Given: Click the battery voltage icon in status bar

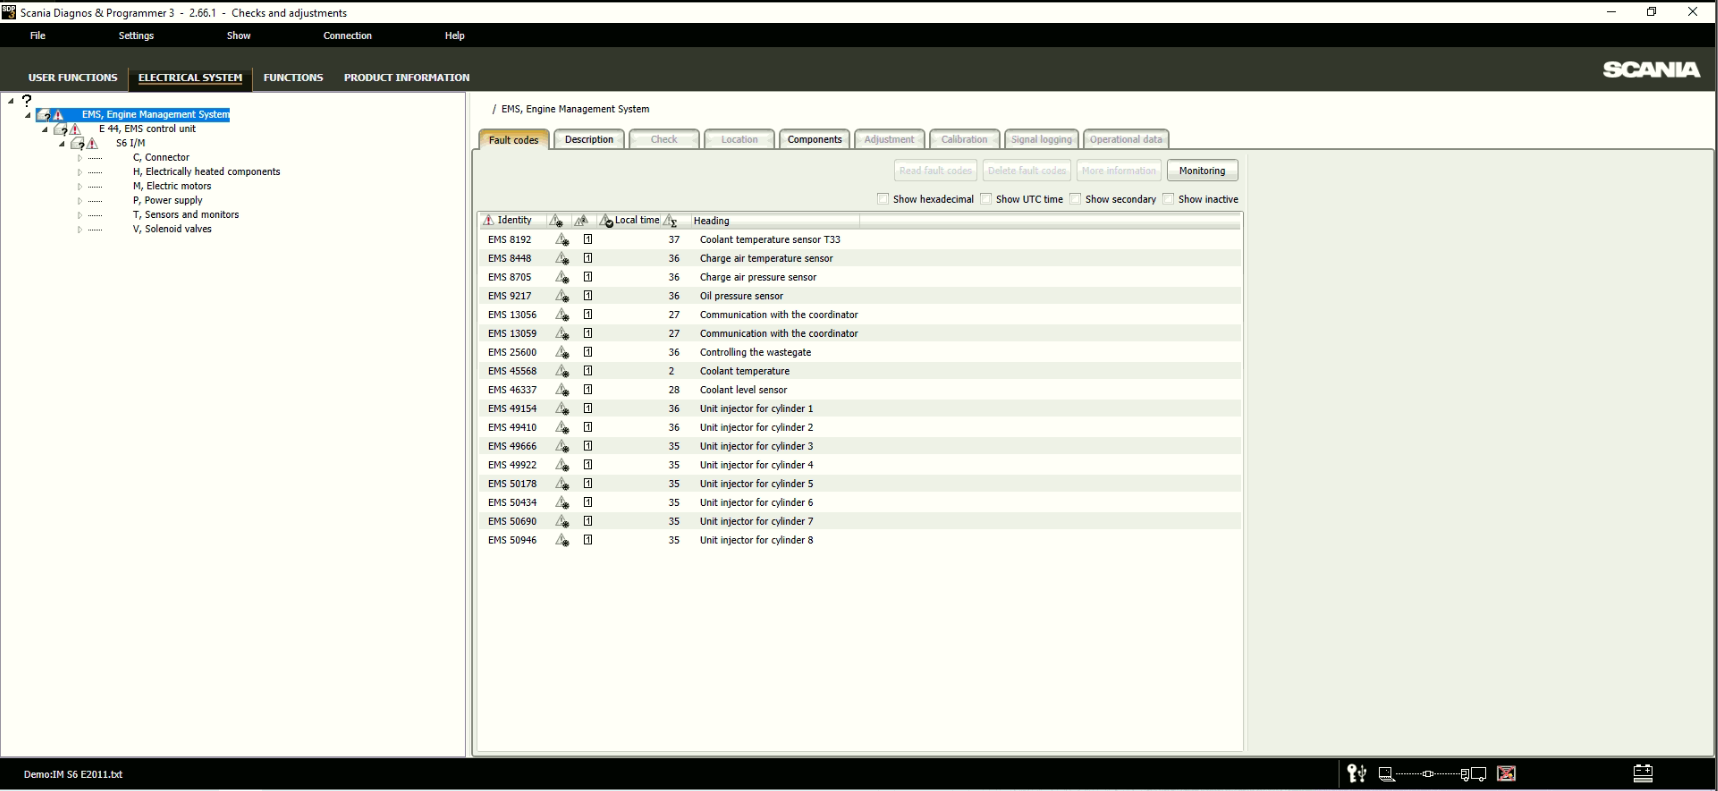Looking at the screenshot, I should coord(1643,773).
